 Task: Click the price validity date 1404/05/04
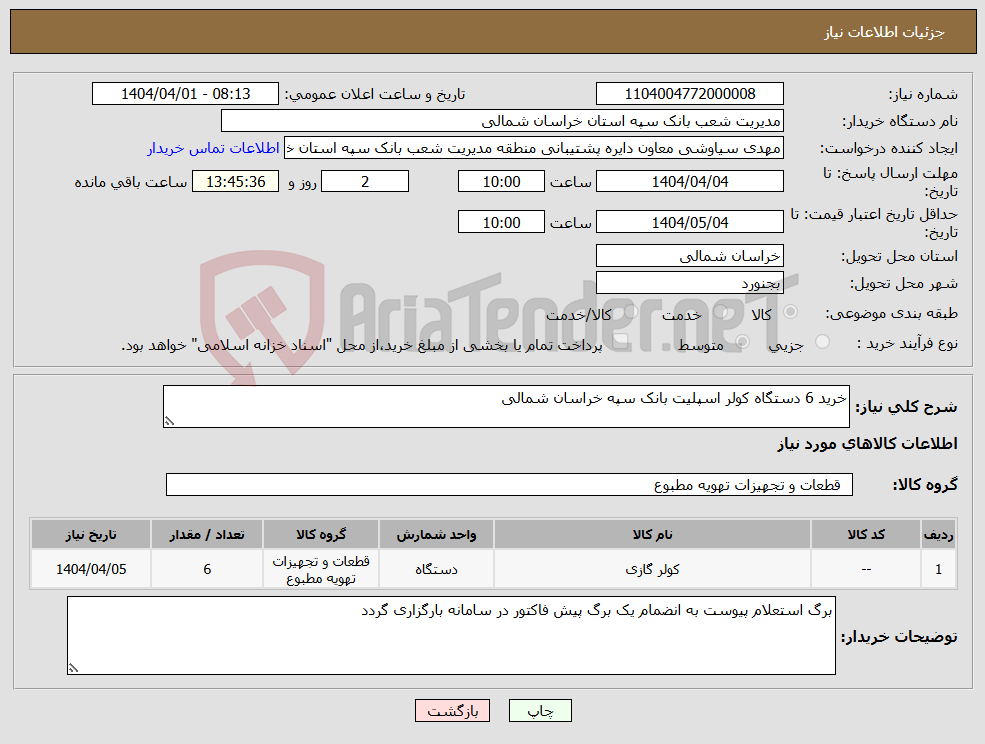click(x=690, y=222)
